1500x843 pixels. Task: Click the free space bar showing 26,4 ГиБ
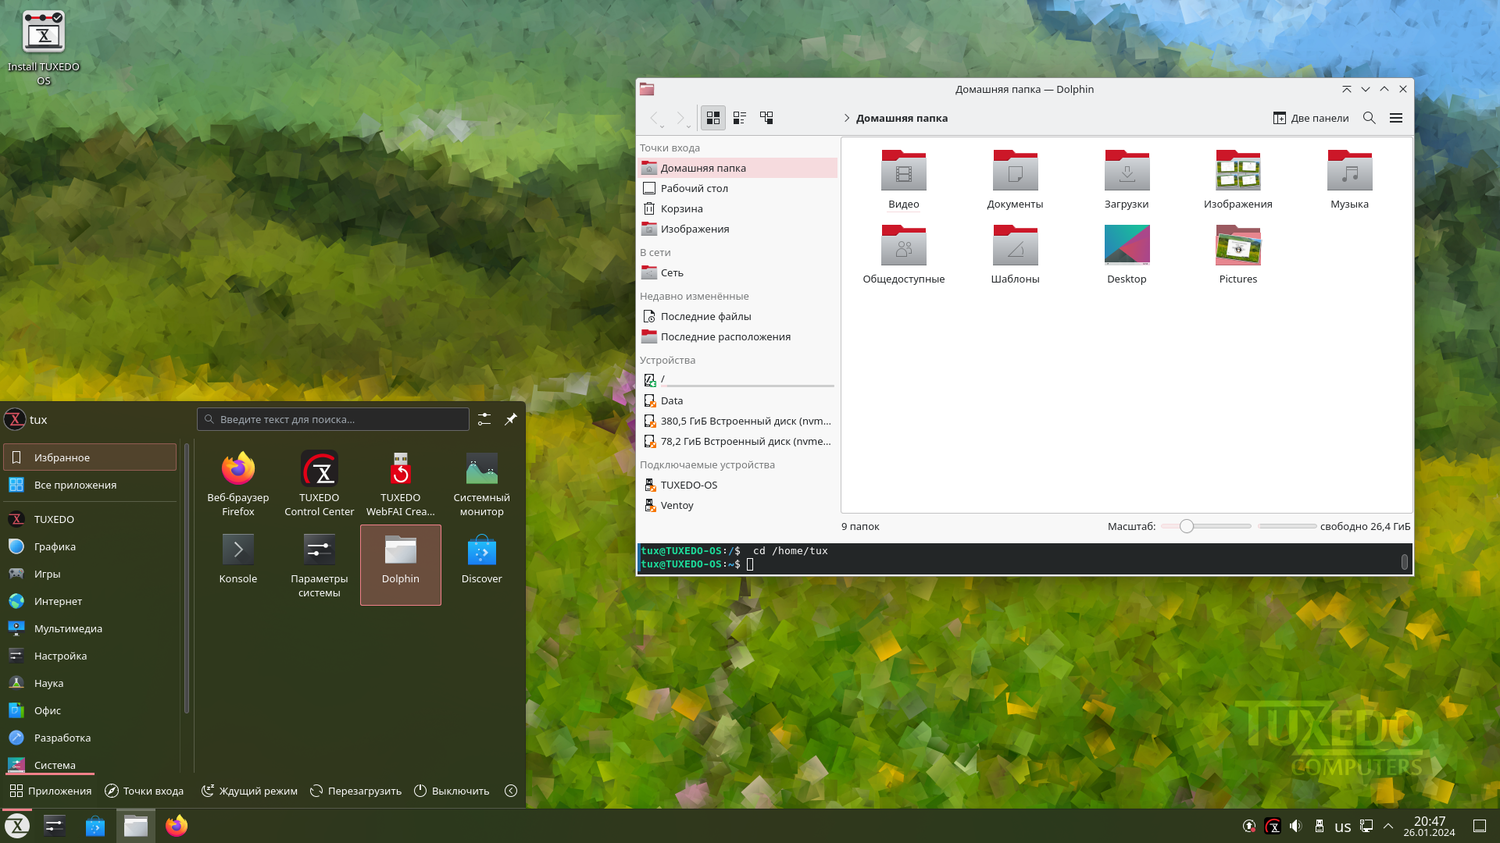coord(1287,526)
